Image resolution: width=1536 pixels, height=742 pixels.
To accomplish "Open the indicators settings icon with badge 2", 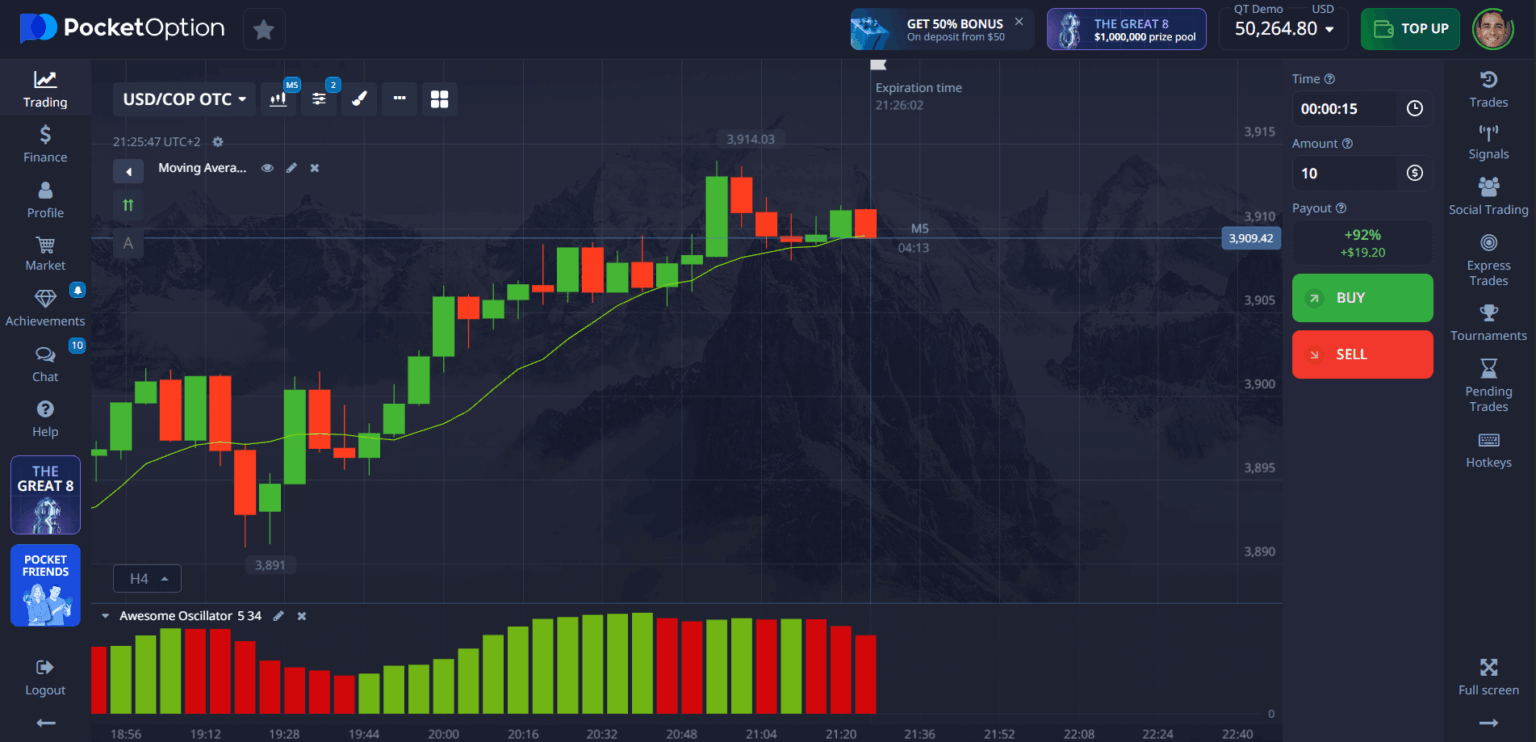I will (x=319, y=98).
